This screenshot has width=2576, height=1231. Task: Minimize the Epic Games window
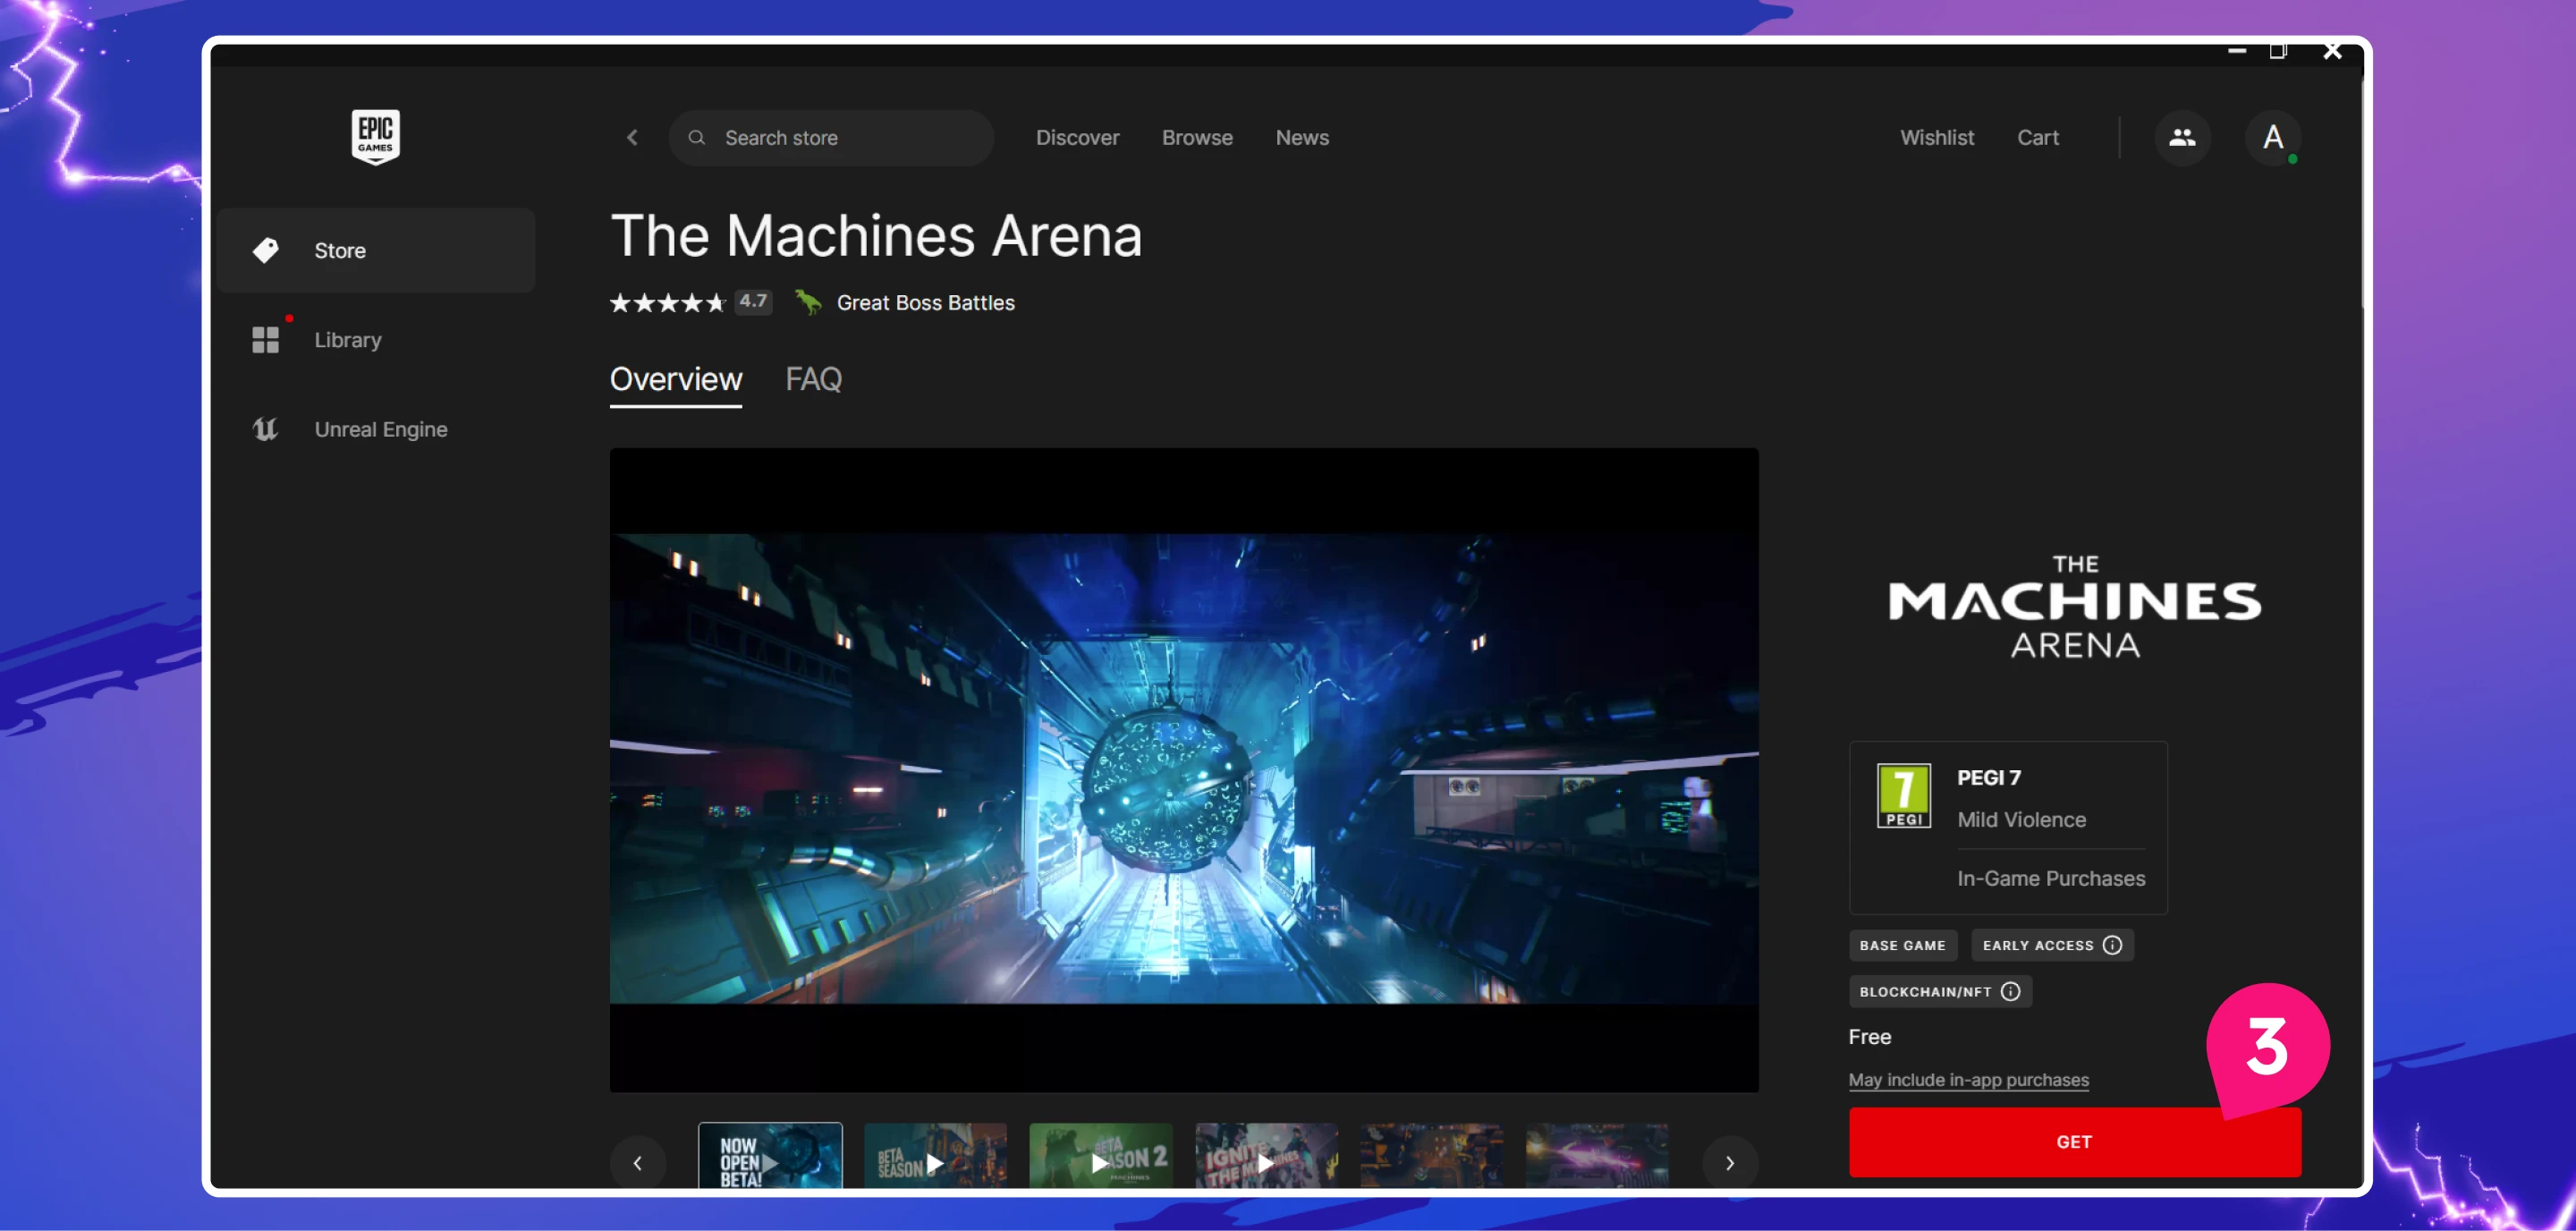tap(2237, 50)
